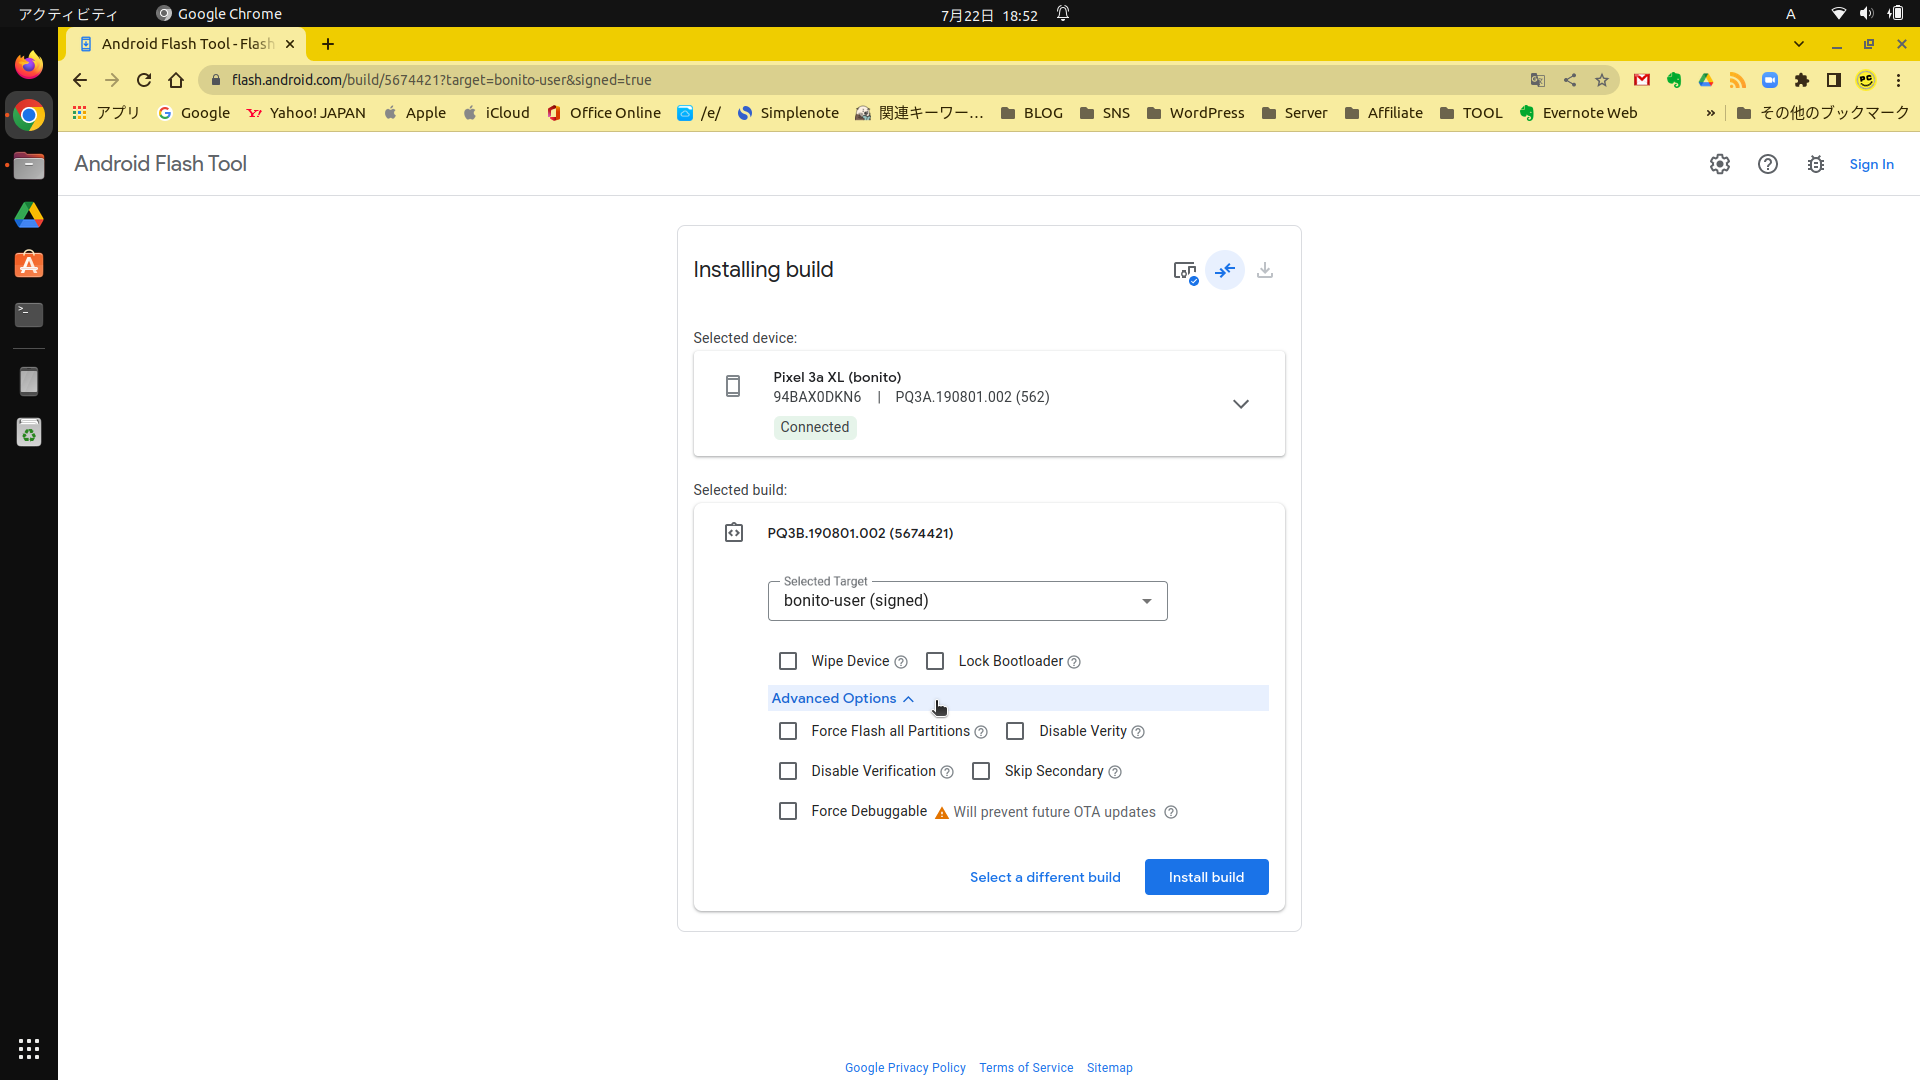
Task: Enable the Wipe Device checkbox
Action: click(788, 661)
